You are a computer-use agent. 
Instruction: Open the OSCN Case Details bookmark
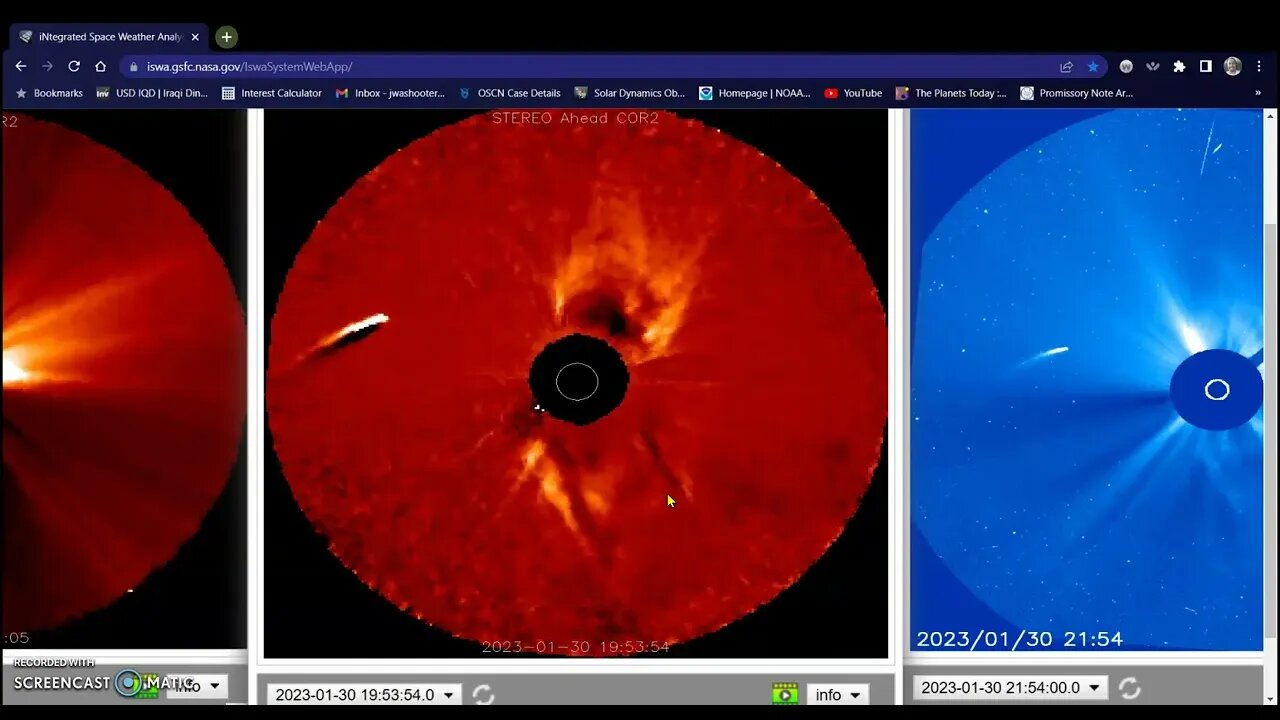coord(509,93)
